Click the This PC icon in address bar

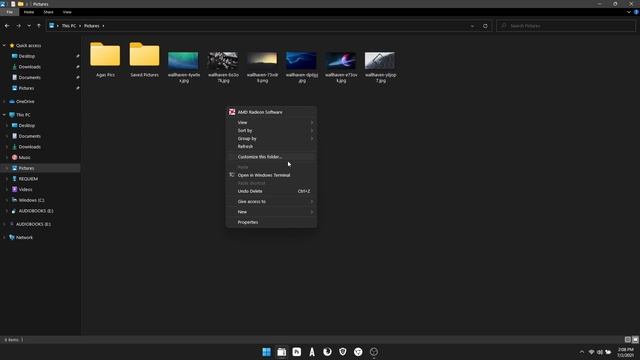(52, 26)
